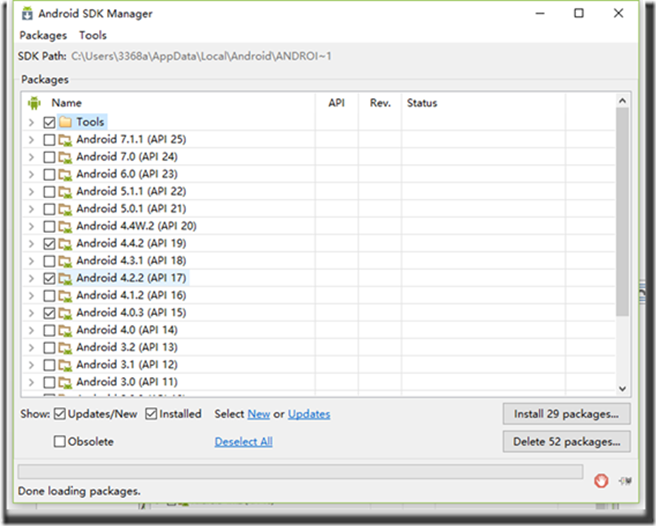Click the Android 4.4W.2 (API 20) folder icon
The width and height of the screenshot is (656, 526).
click(65, 226)
